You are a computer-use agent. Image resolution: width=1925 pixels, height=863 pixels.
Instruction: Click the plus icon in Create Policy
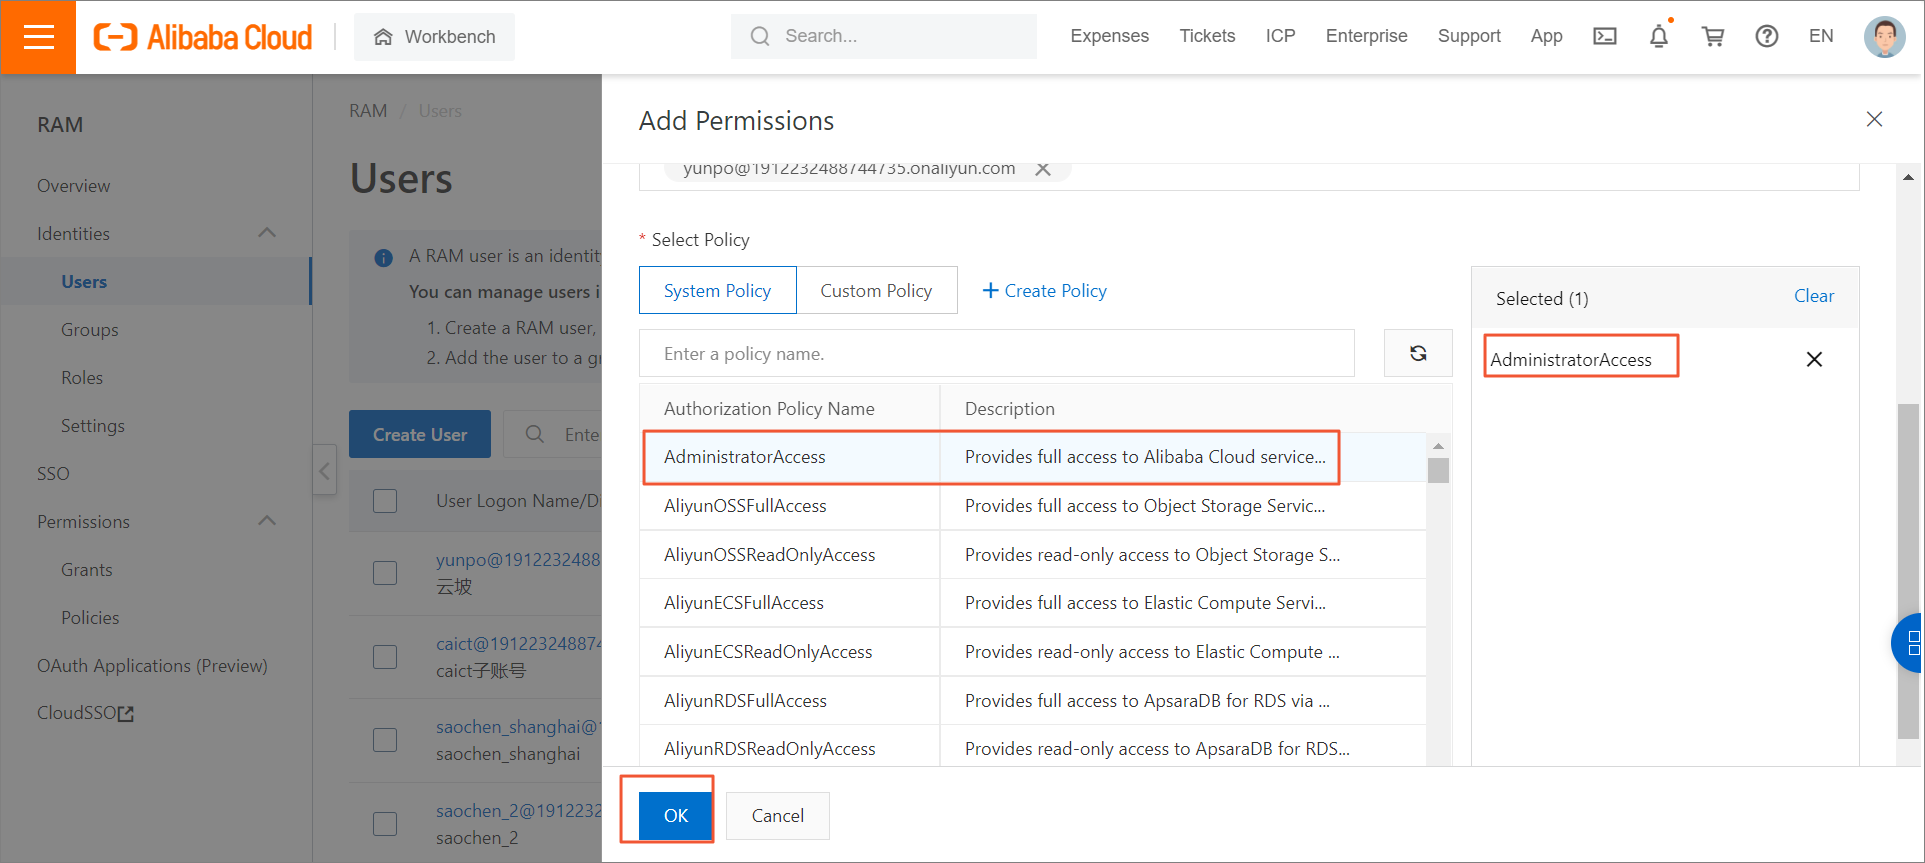[990, 290]
